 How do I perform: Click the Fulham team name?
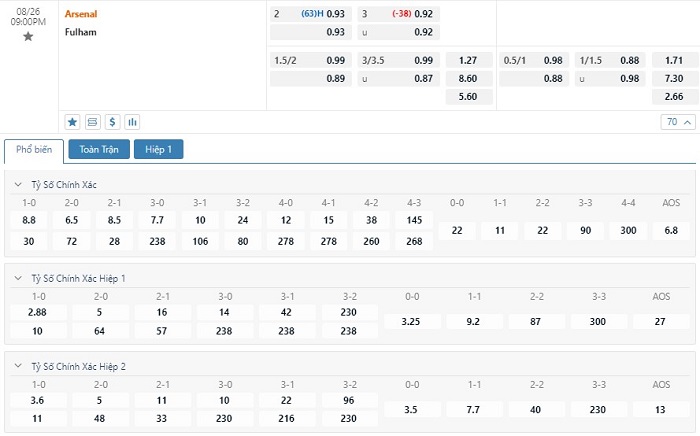[x=80, y=31]
